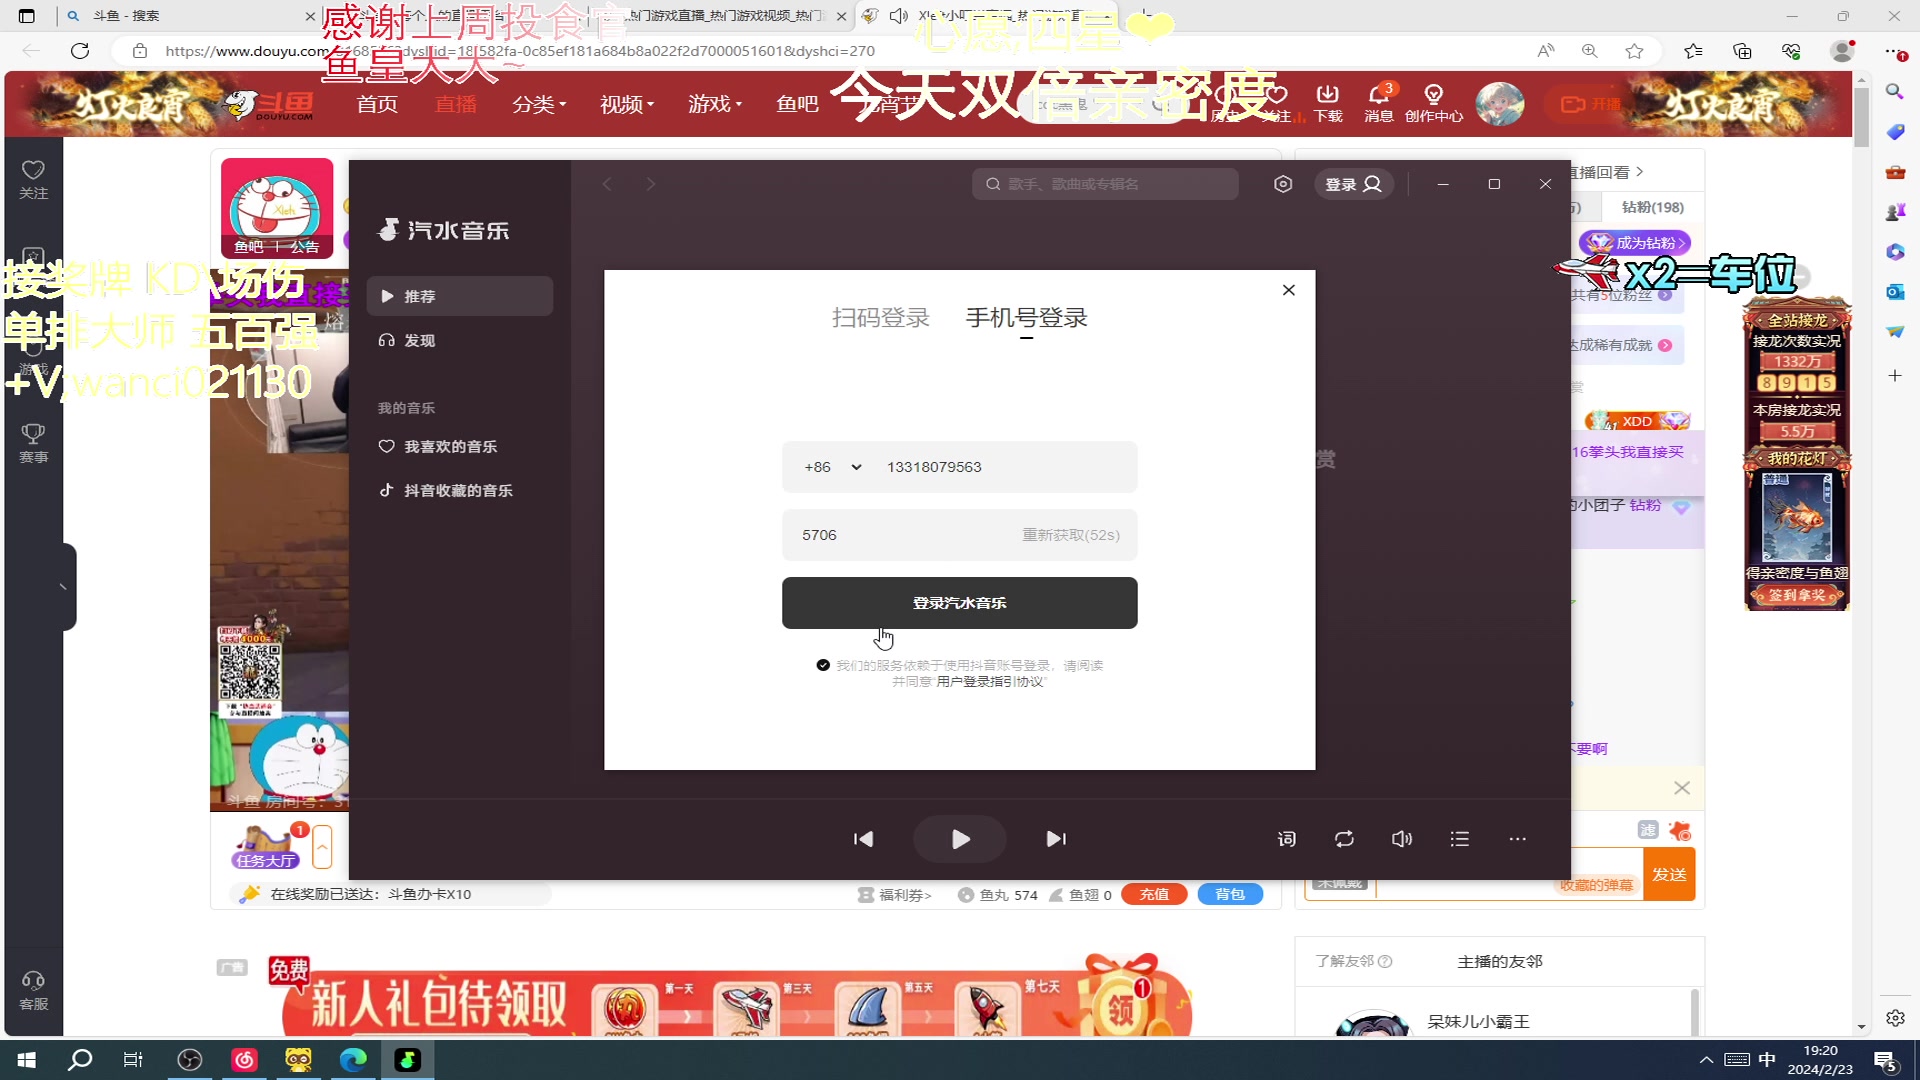The height and width of the screenshot is (1080, 1920).
Task: Open 直播 in Douyu navigation
Action: pos(455,104)
